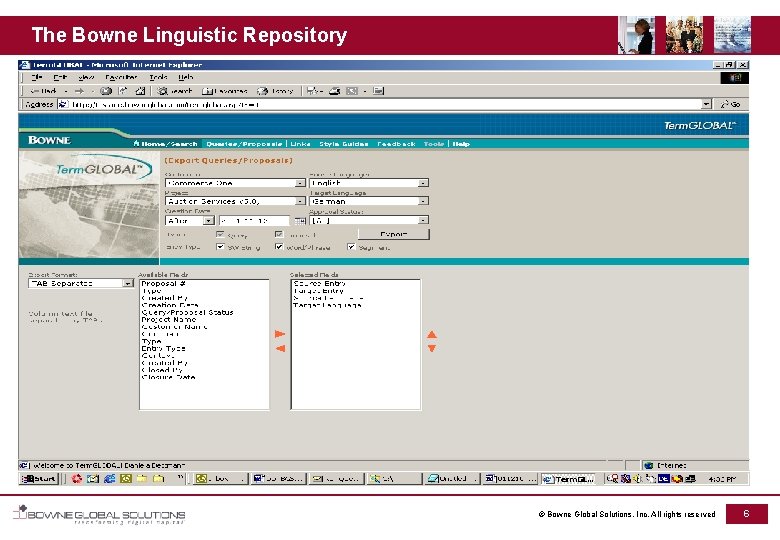Move selected field down with orange arrow
Screen dimensions: 780x540
432,348
